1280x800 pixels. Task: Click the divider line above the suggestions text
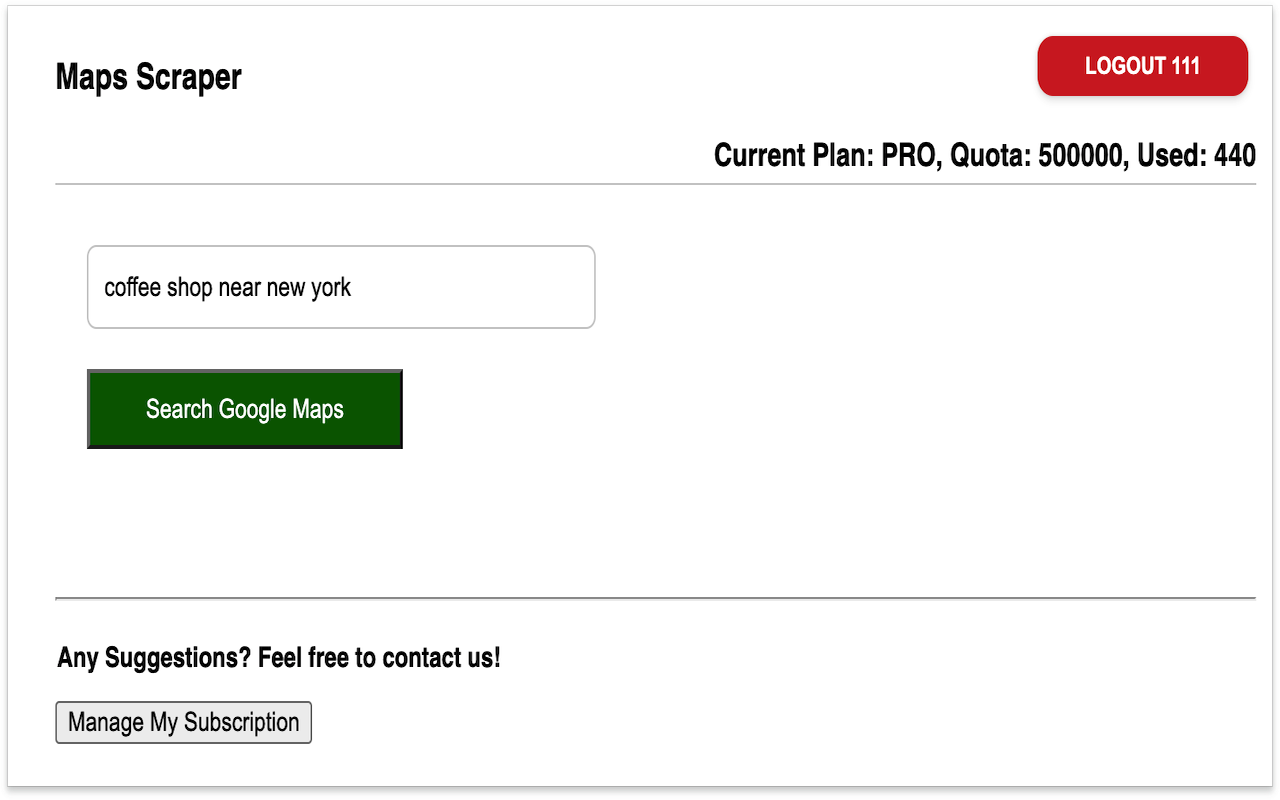click(x=655, y=598)
